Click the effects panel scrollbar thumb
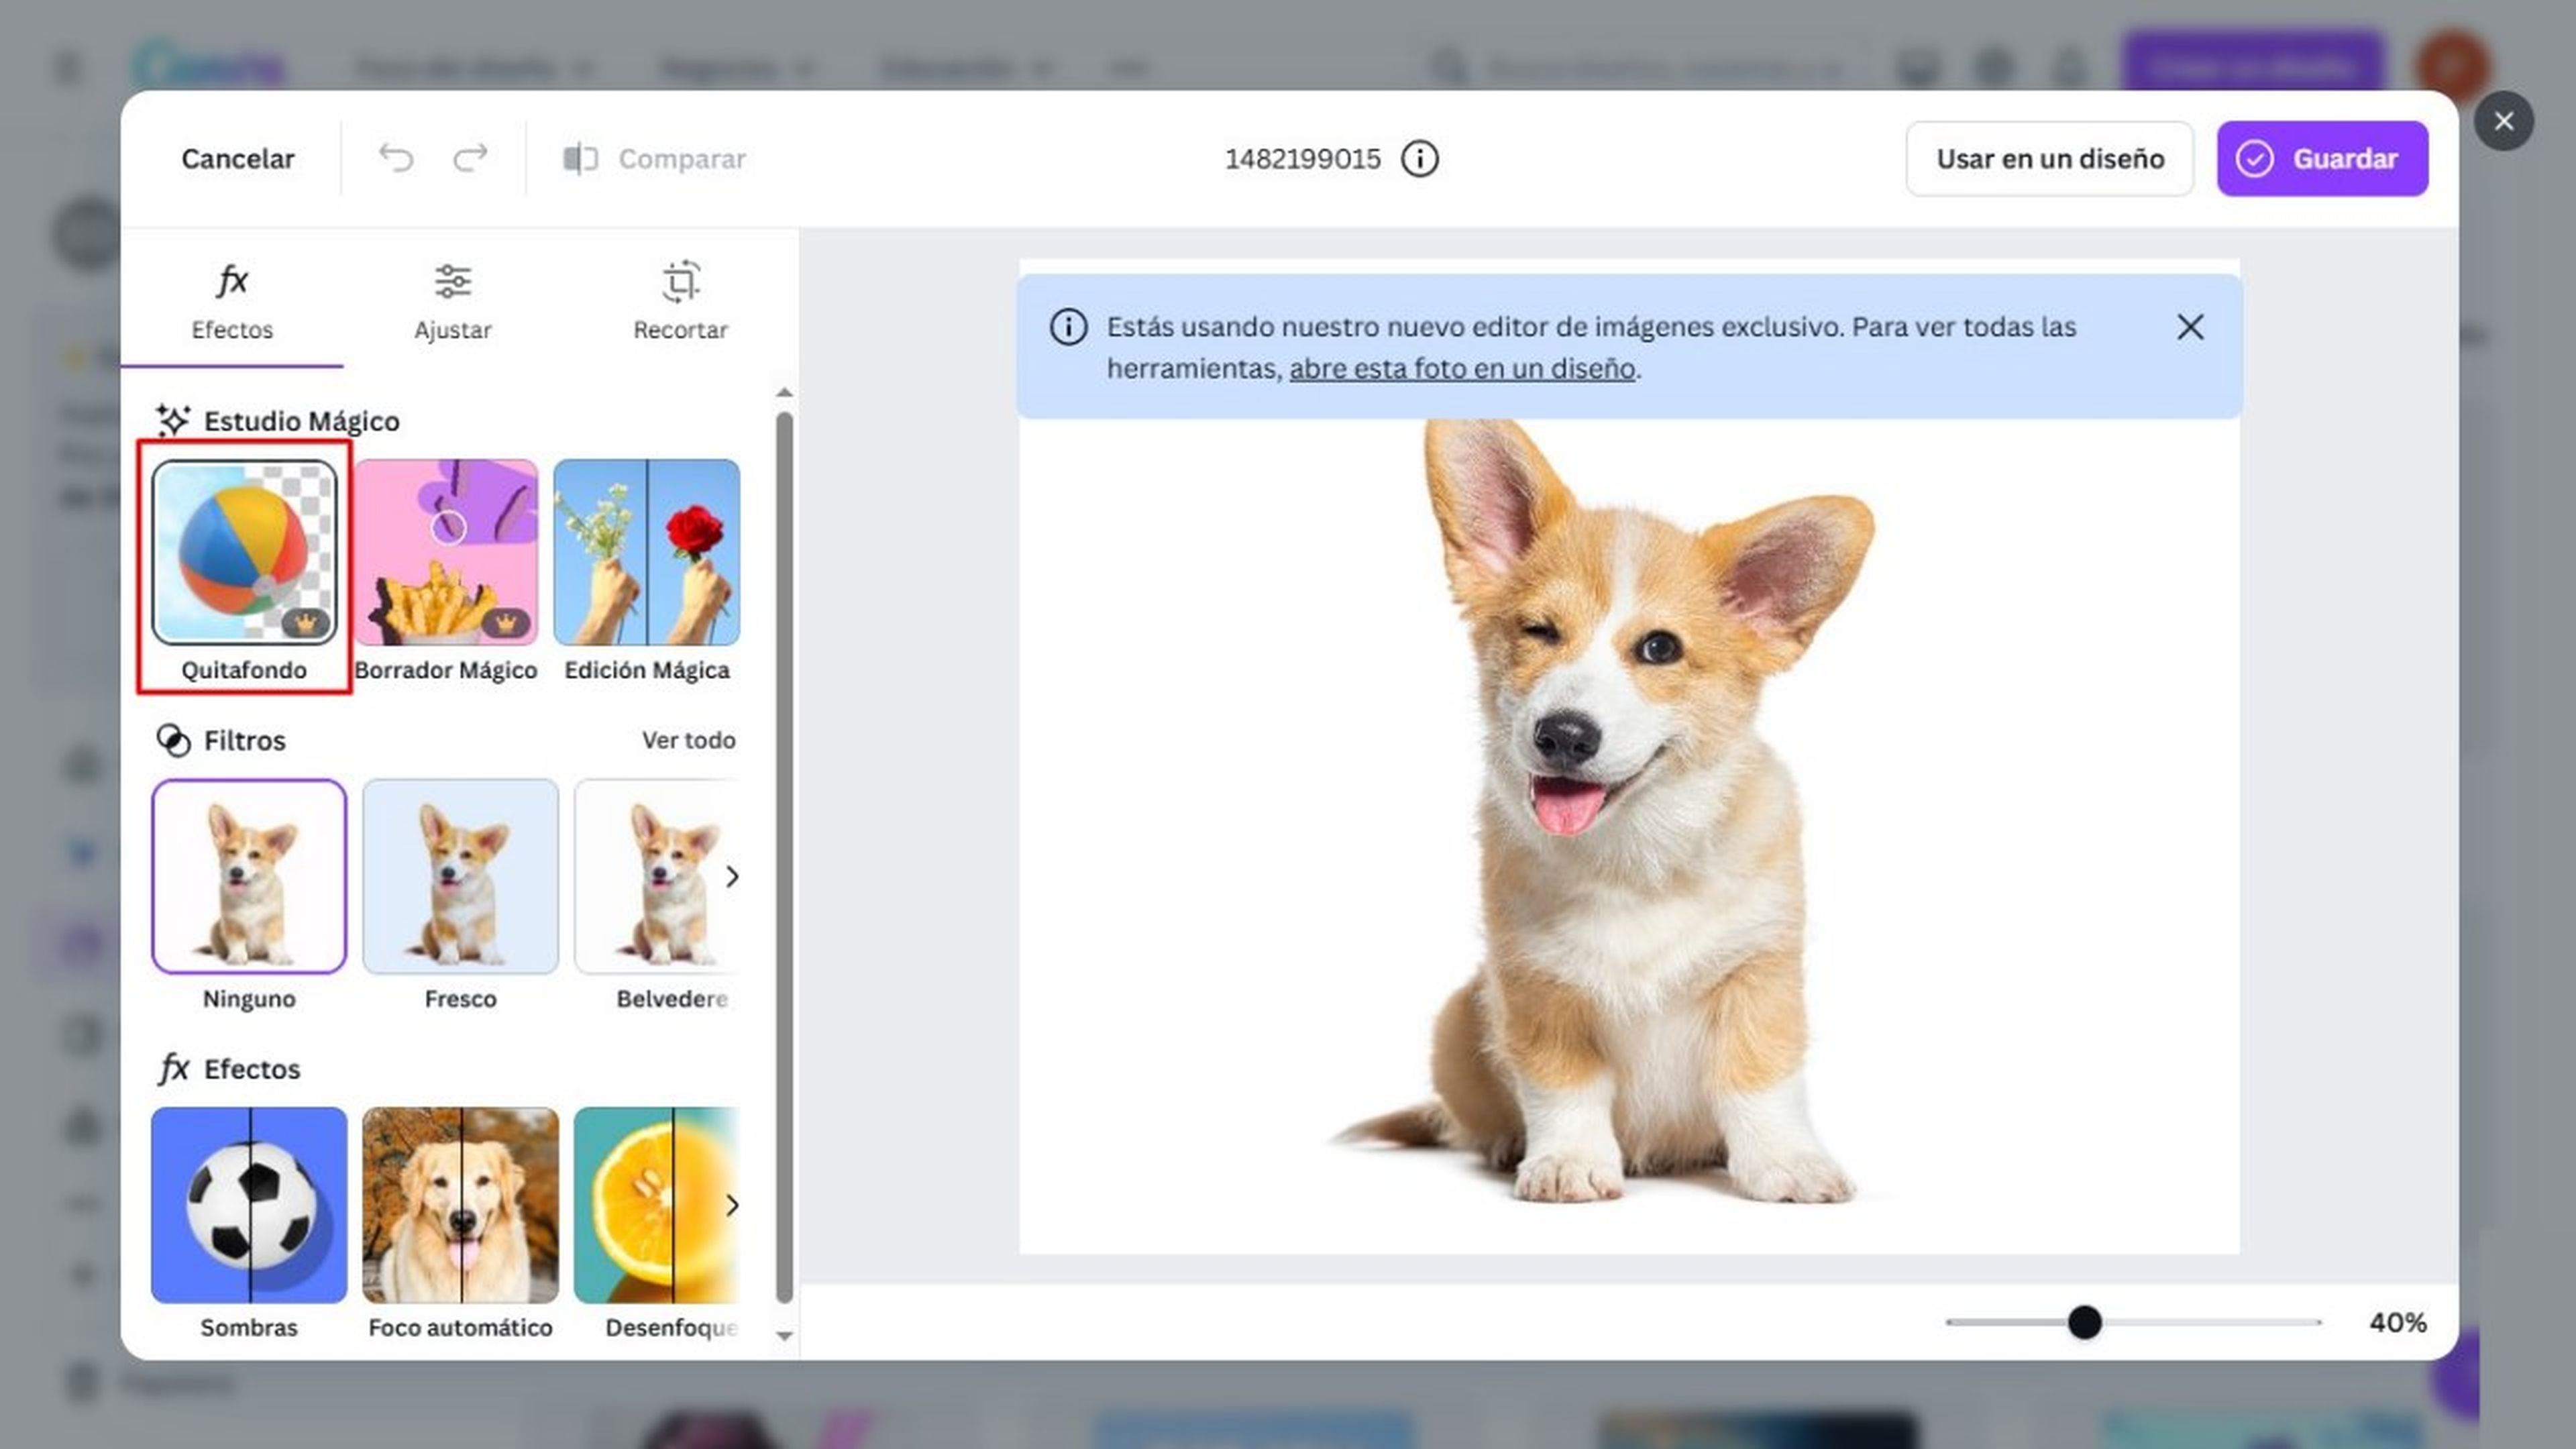The width and height of the screenshot is (2576, 1449). coord(784,857)
